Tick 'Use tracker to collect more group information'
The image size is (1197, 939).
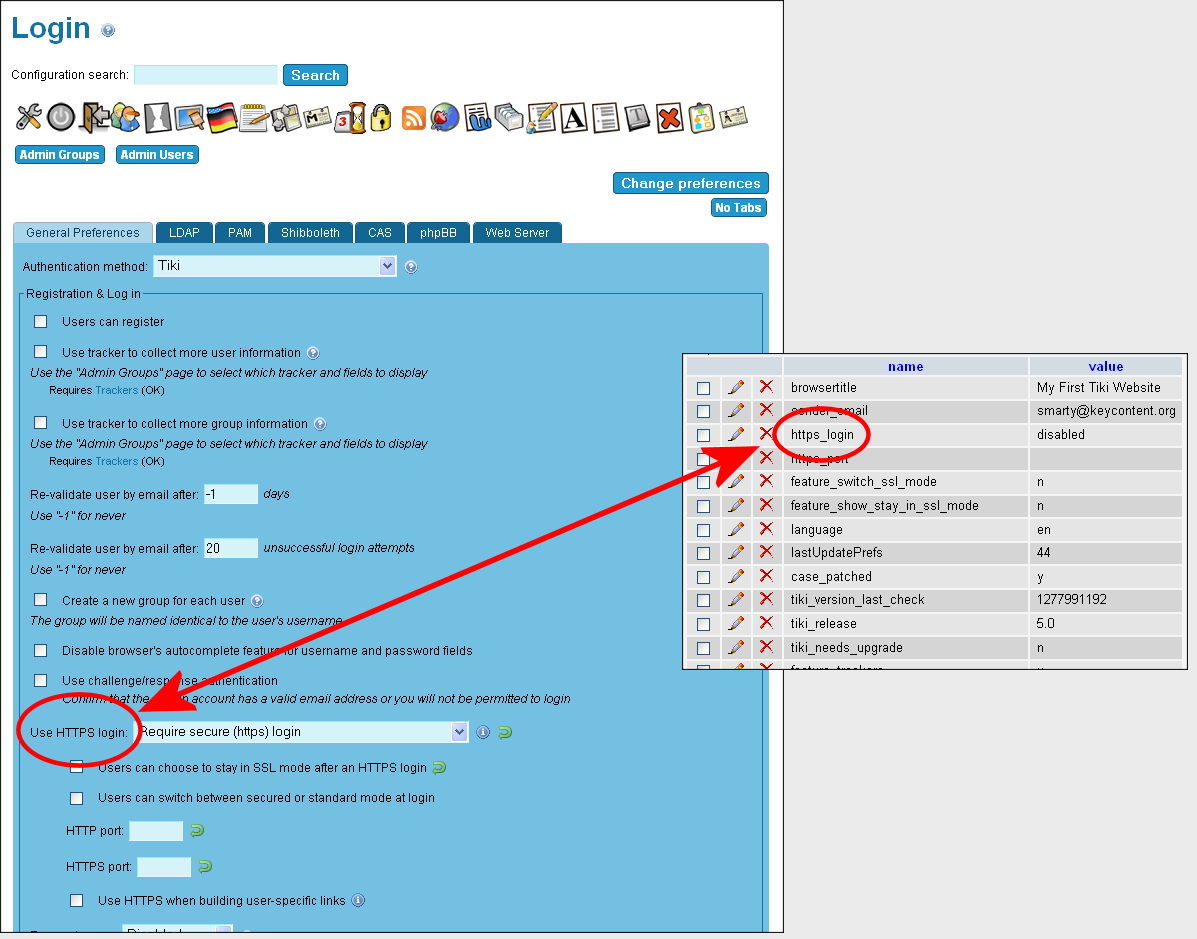click(x=41, y=423)
